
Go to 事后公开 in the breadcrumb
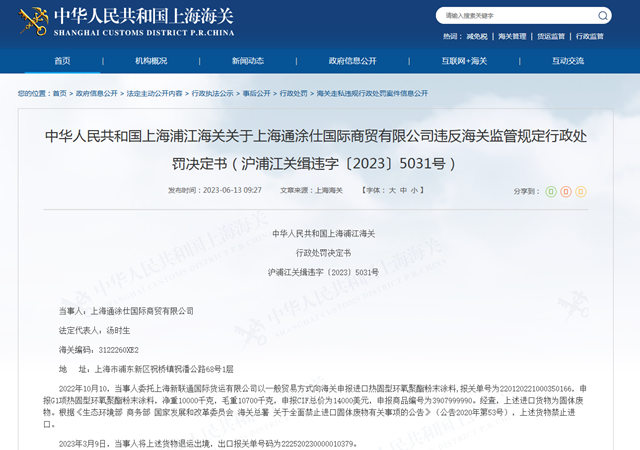coord(257,93)
